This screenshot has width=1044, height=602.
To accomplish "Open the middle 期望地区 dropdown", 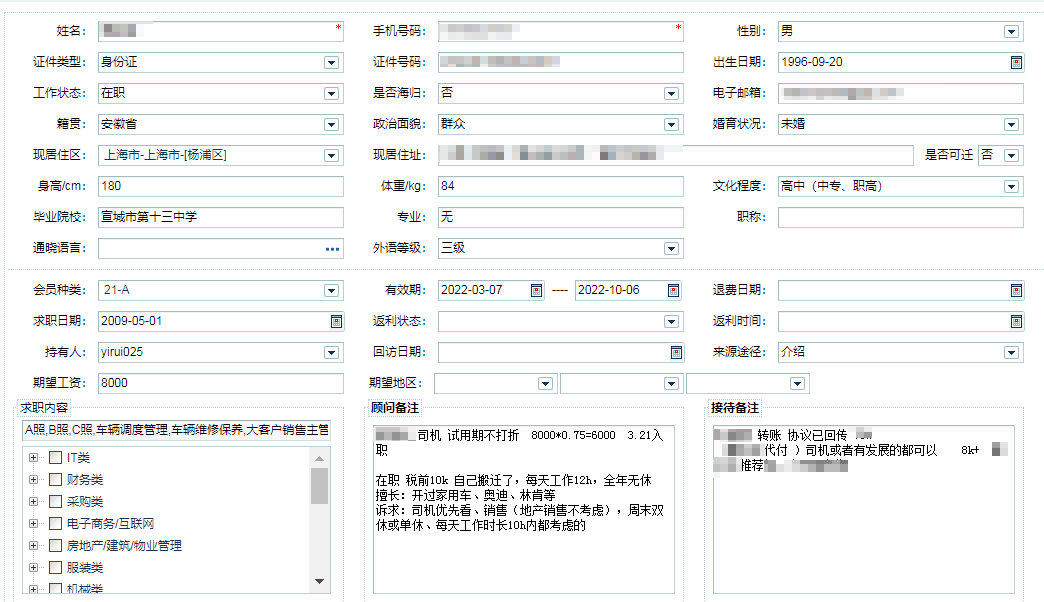I will click(671, 384).
